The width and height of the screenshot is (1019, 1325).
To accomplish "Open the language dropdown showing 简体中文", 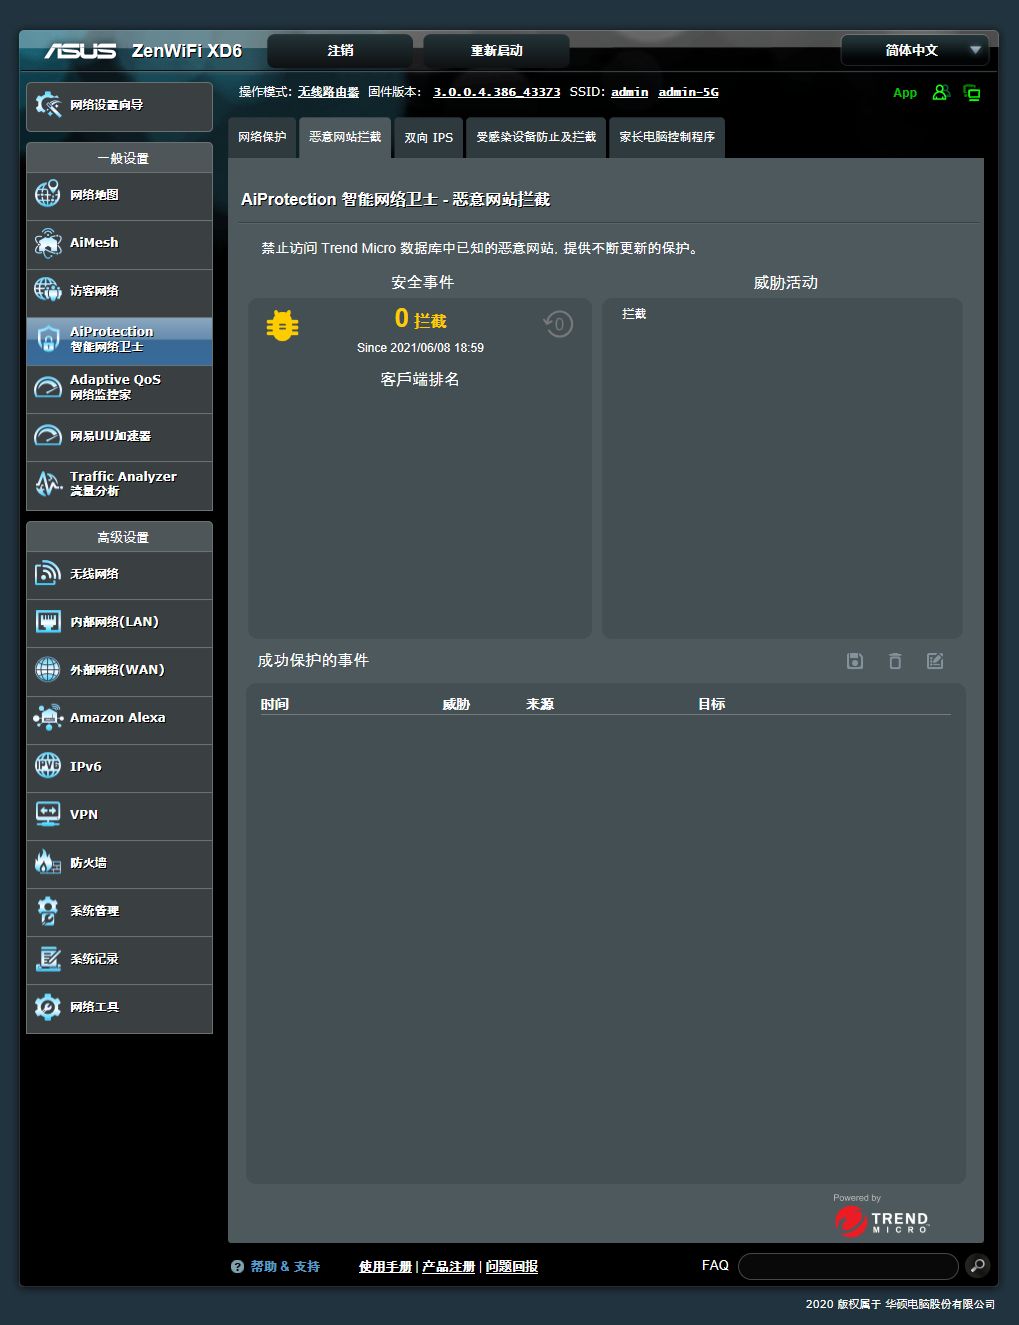I will tap(915, 50).
